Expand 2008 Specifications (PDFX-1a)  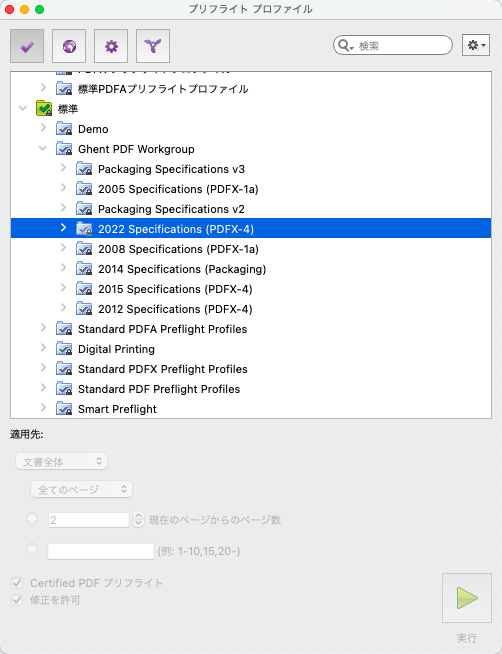pyautogui.click(x=63, y=248)
